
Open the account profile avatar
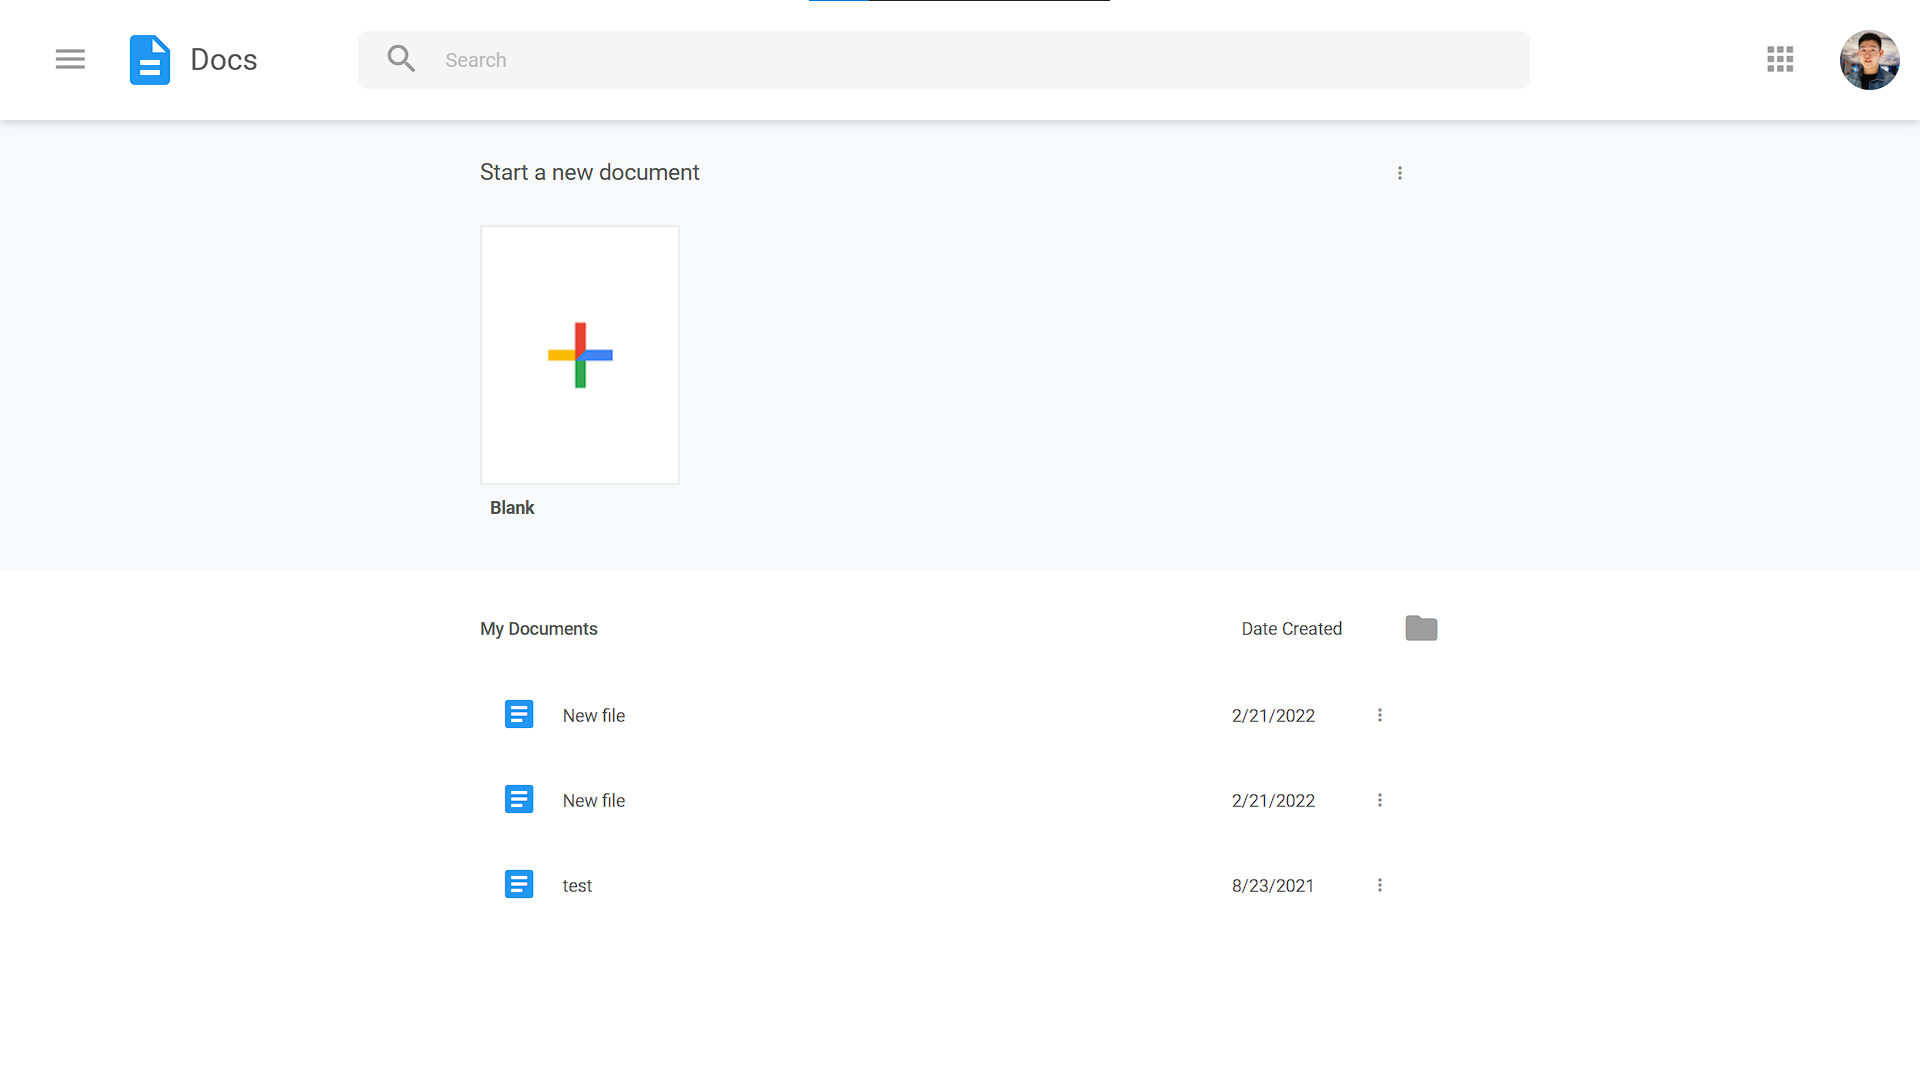click(1869, 60)
